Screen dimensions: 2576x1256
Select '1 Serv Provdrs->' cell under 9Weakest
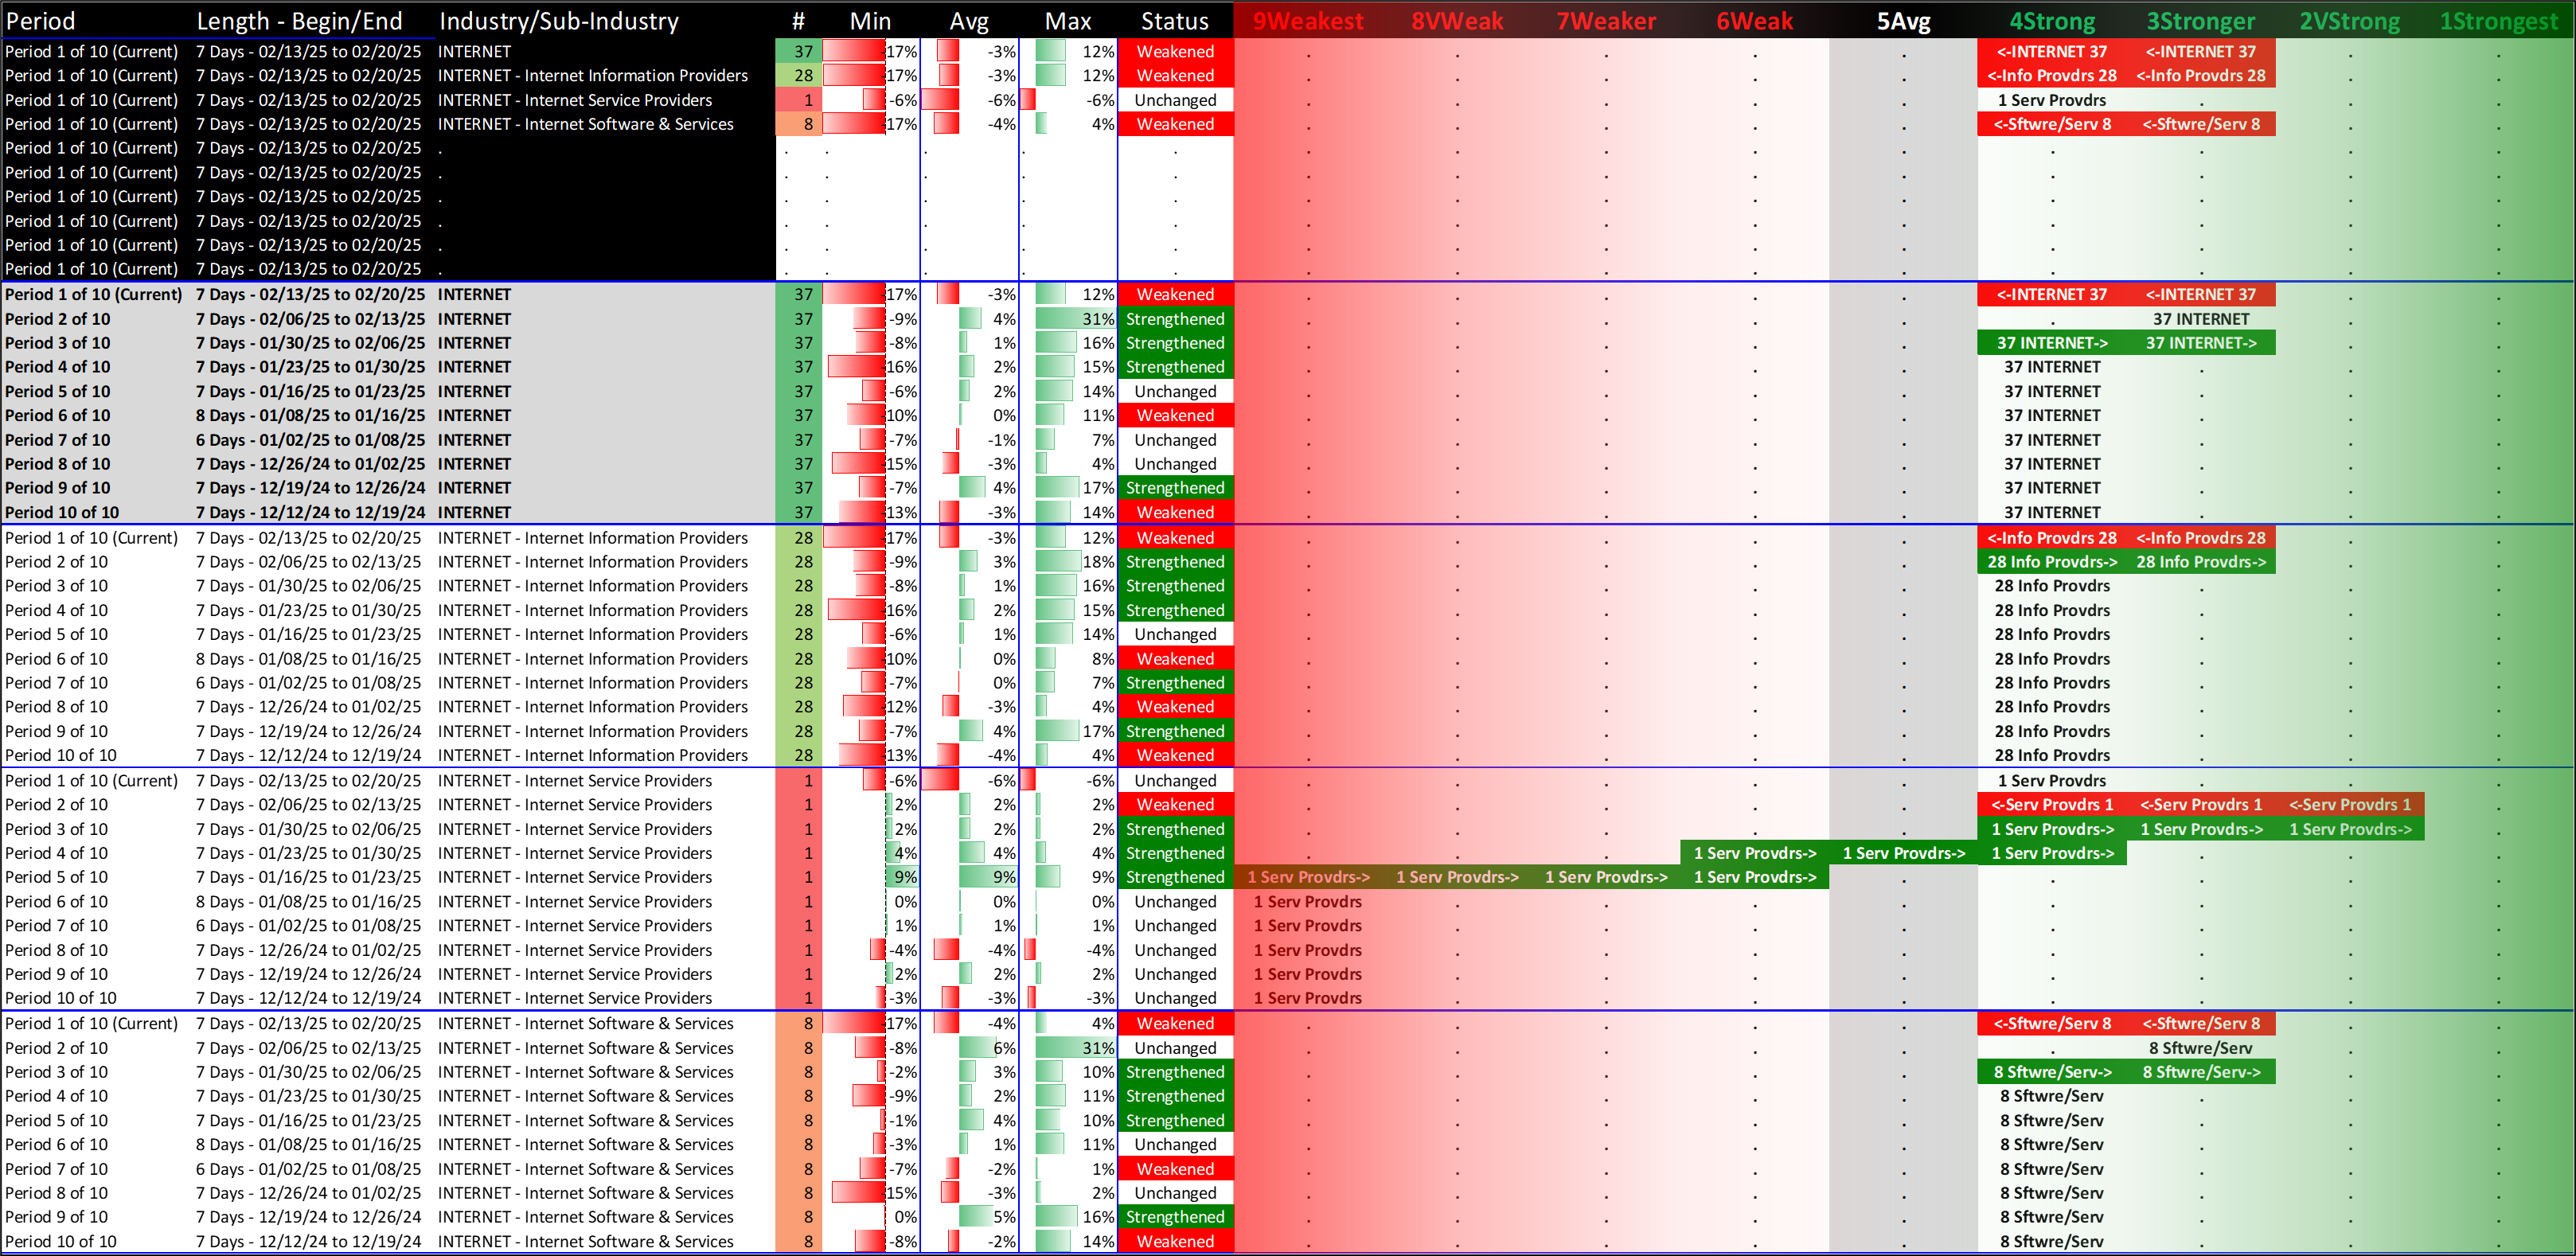(1307, 877)
